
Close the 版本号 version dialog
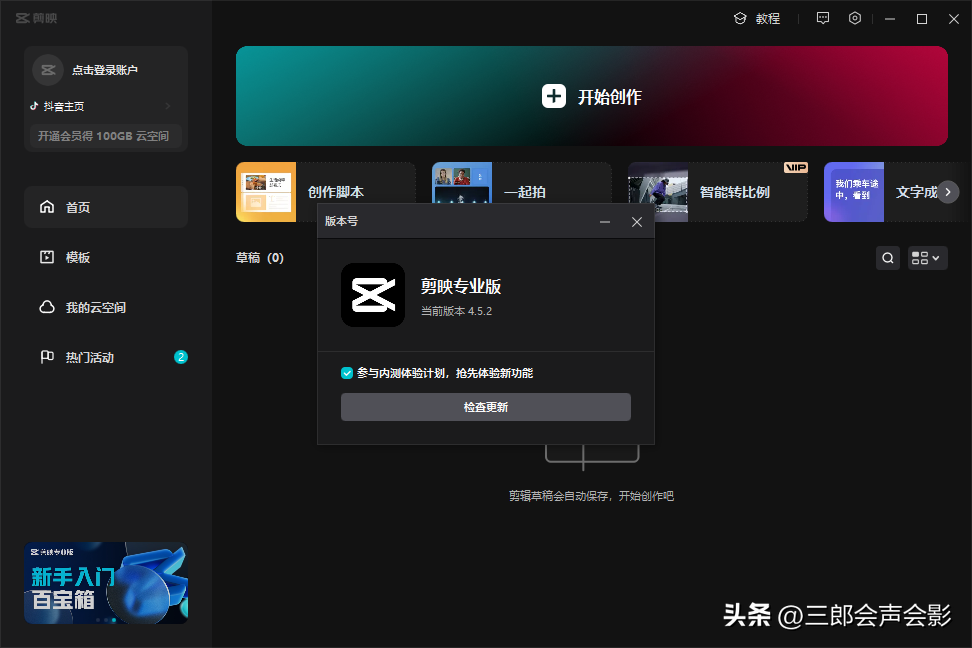[637, 222]
